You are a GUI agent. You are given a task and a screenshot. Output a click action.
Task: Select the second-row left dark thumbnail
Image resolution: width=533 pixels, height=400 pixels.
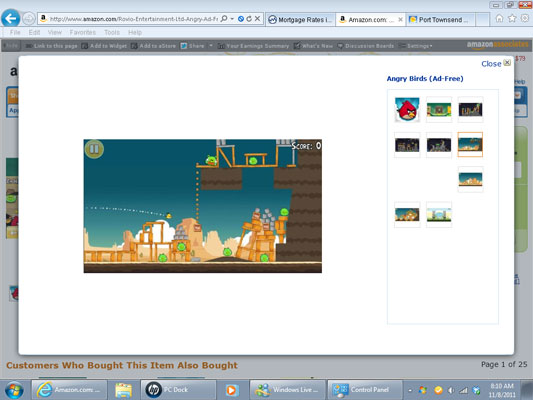[x=407, y=145]
